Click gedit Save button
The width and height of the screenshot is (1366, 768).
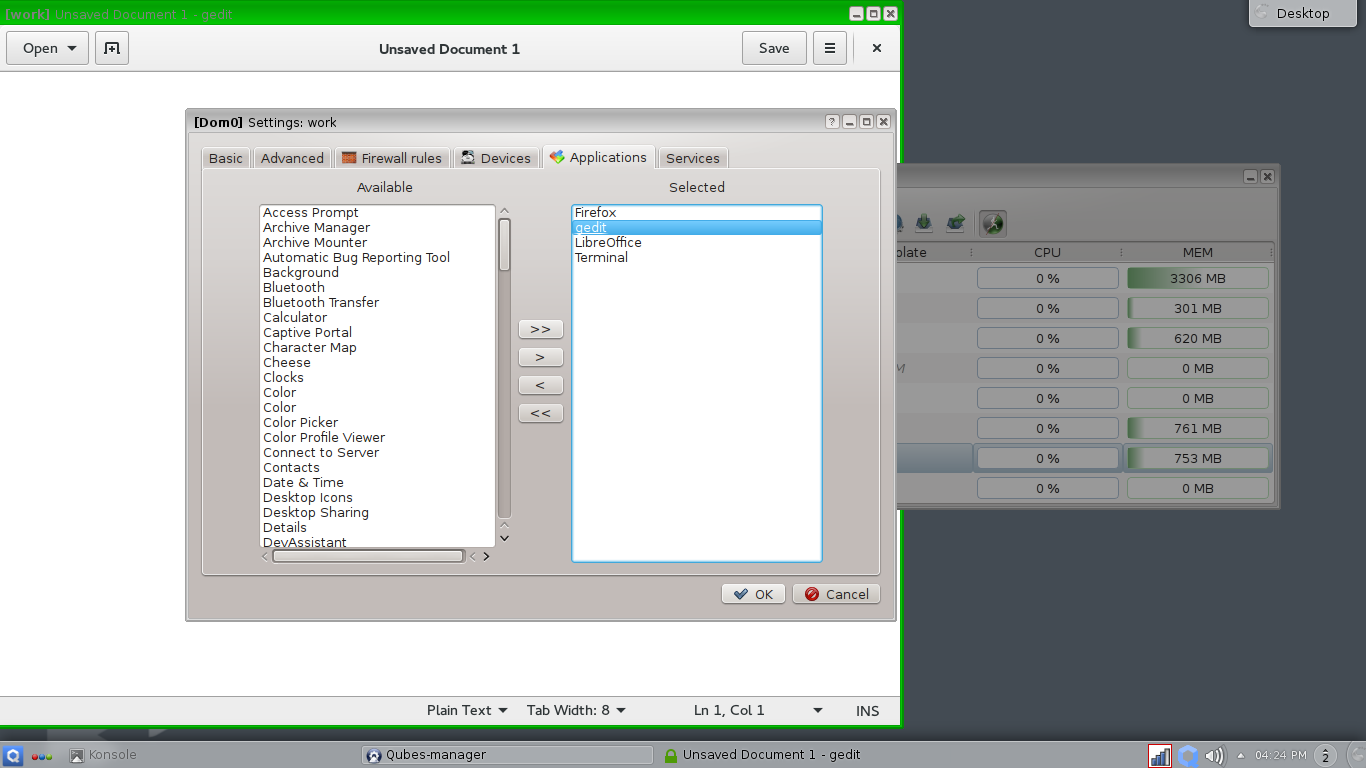pyautogui.click(x=774, y=48)
